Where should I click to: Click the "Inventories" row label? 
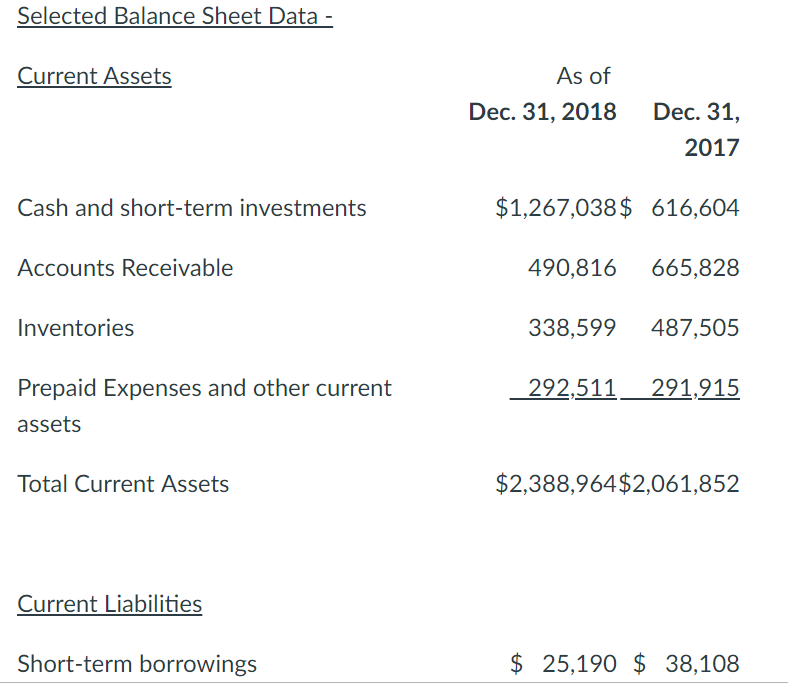pos(76,328)
